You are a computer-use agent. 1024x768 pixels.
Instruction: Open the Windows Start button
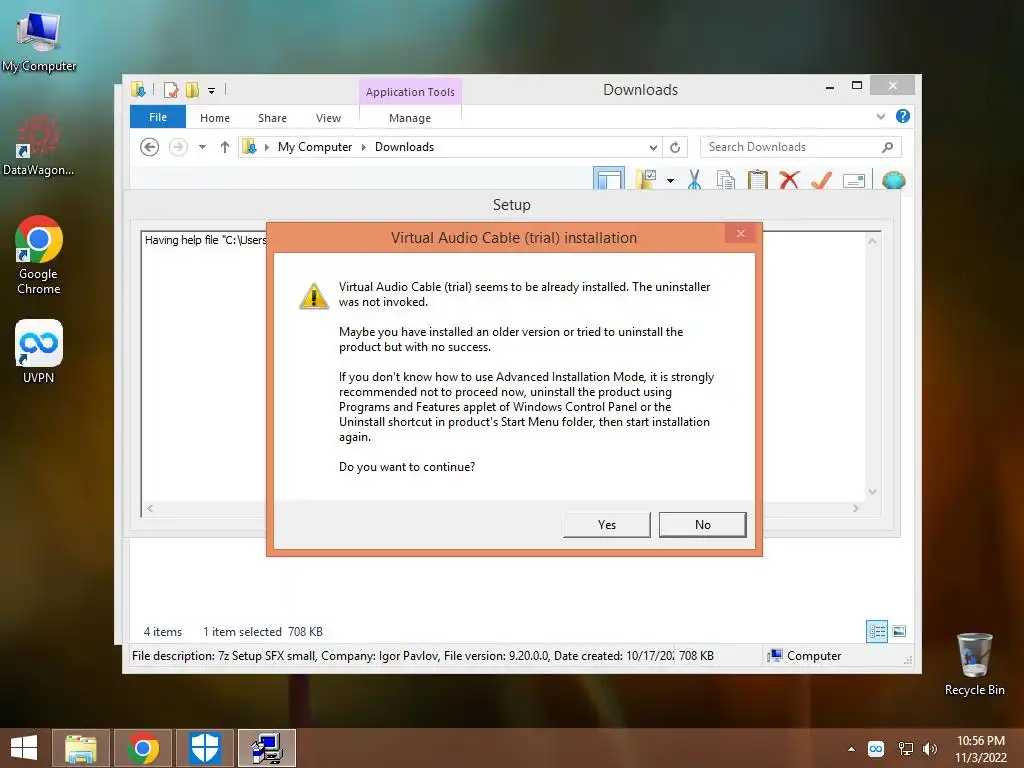[x=24, y=748]
